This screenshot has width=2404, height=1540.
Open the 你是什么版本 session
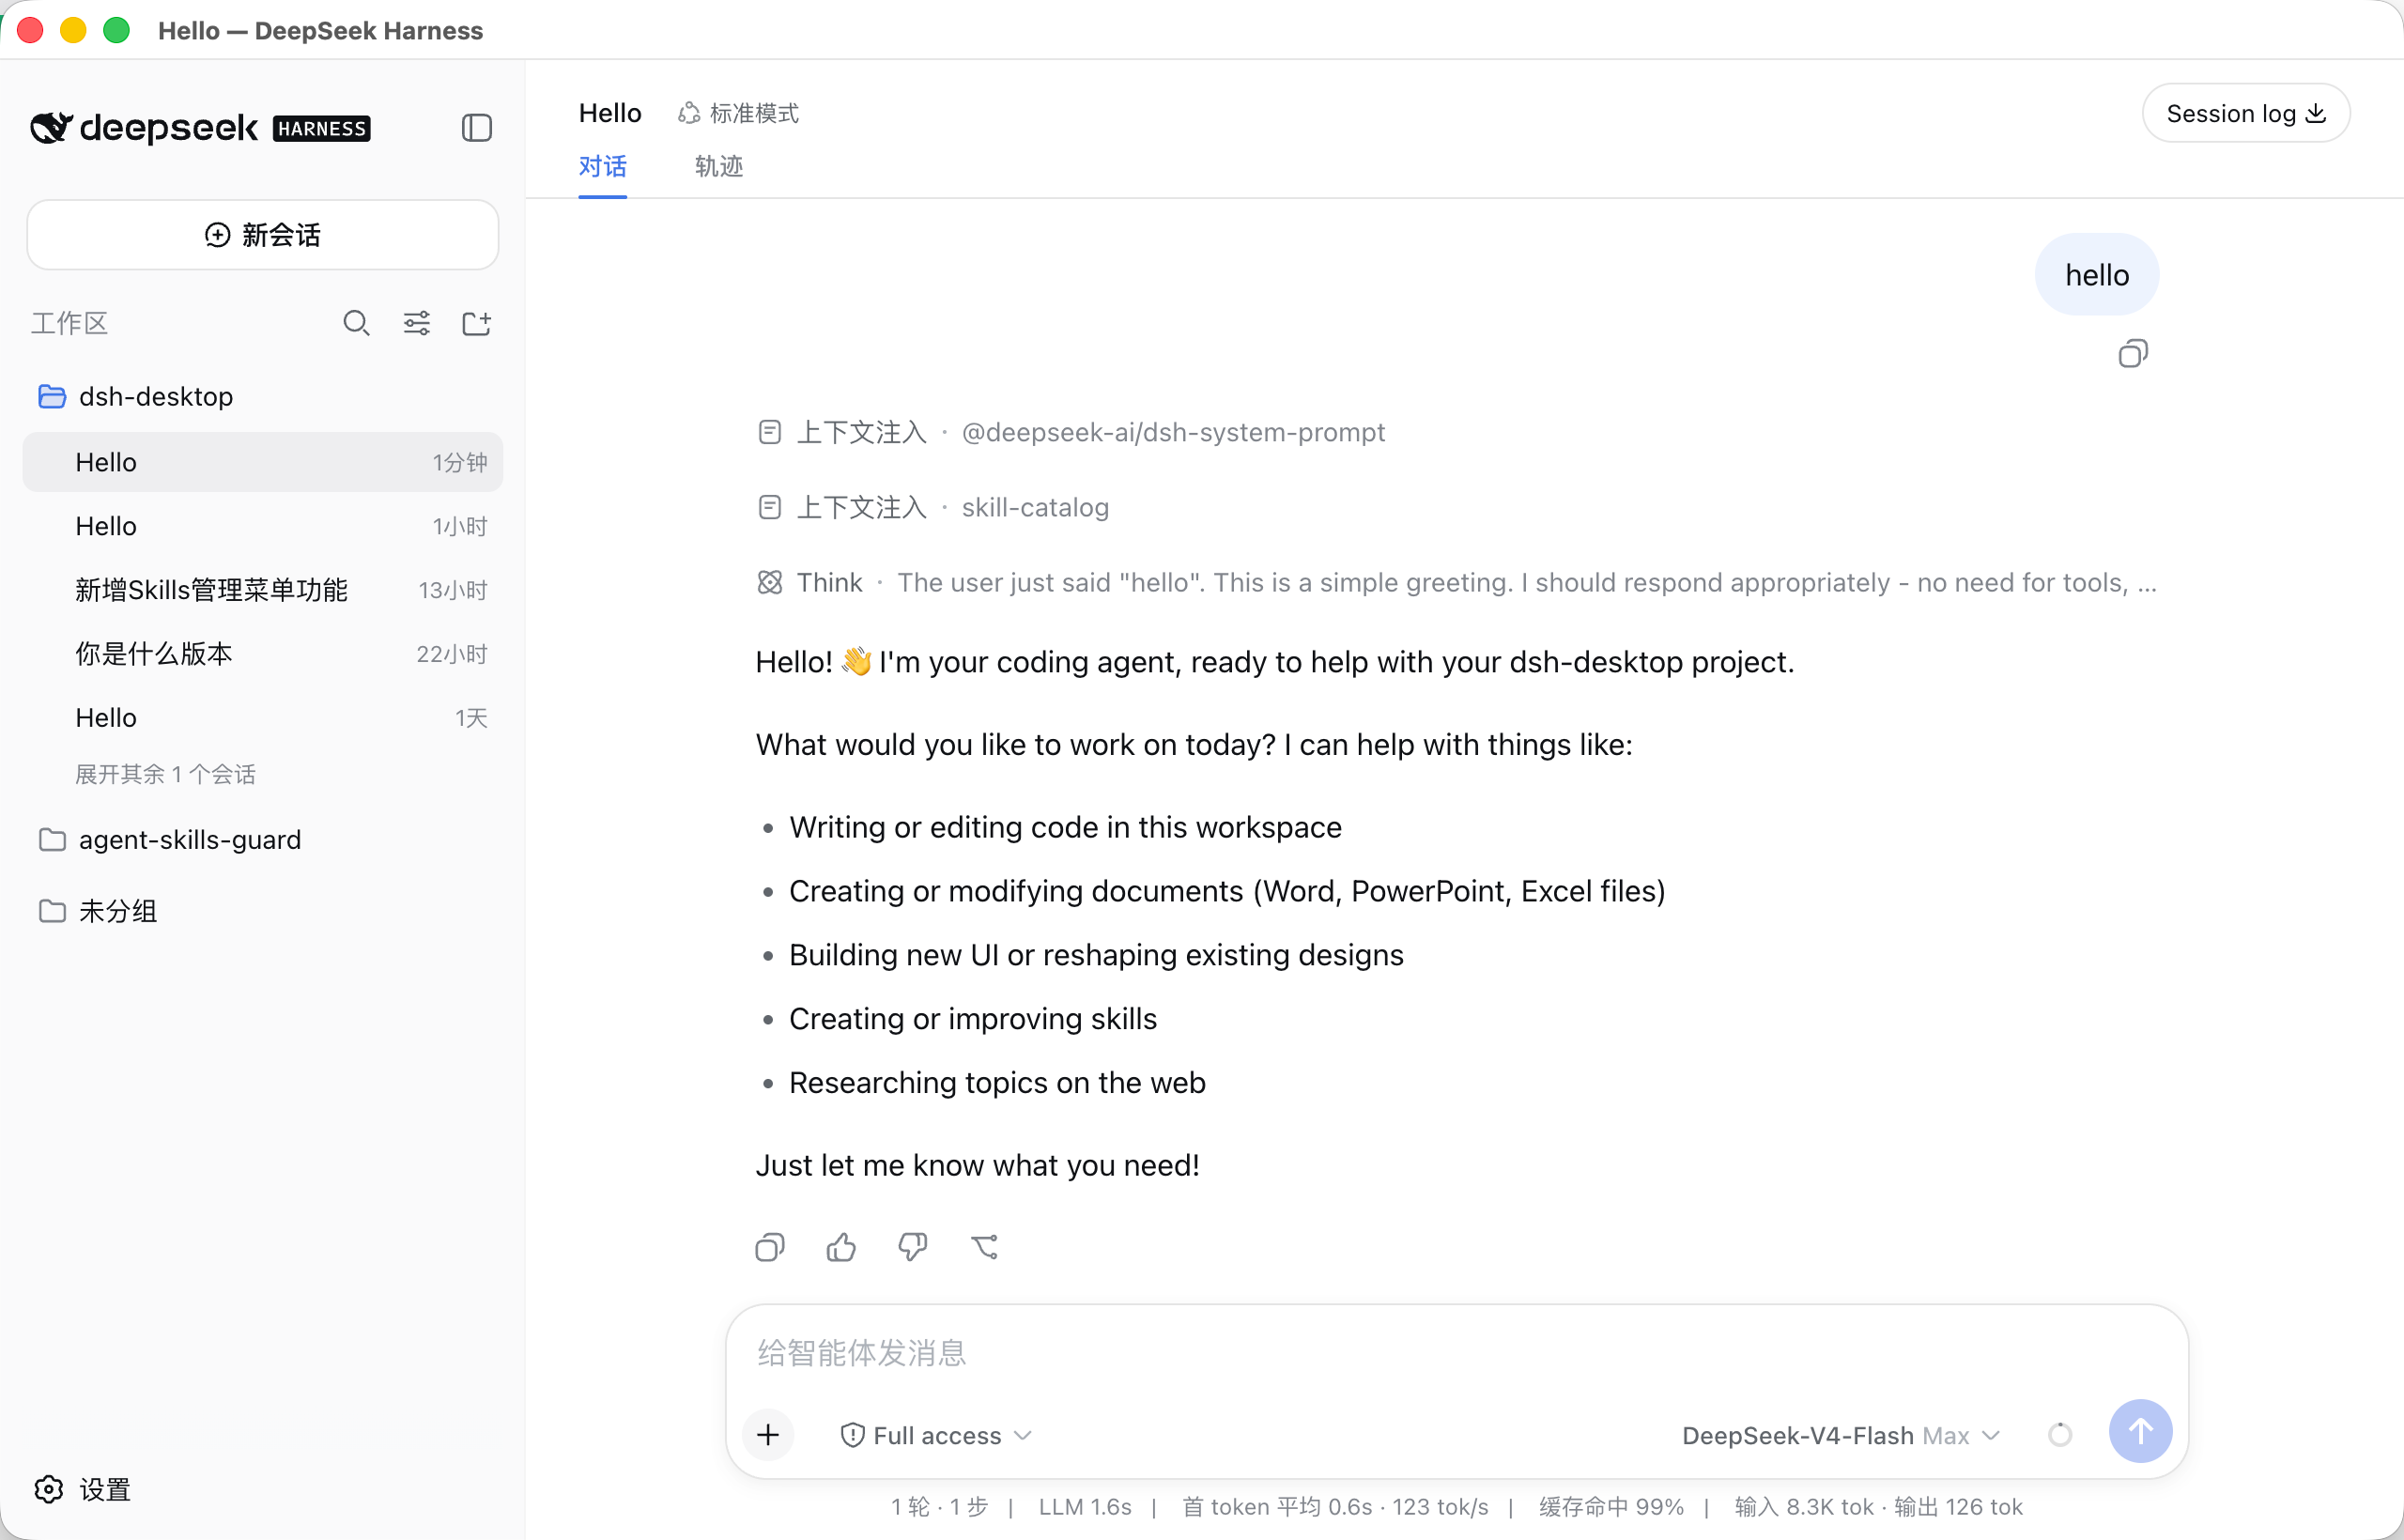point(262,654)
